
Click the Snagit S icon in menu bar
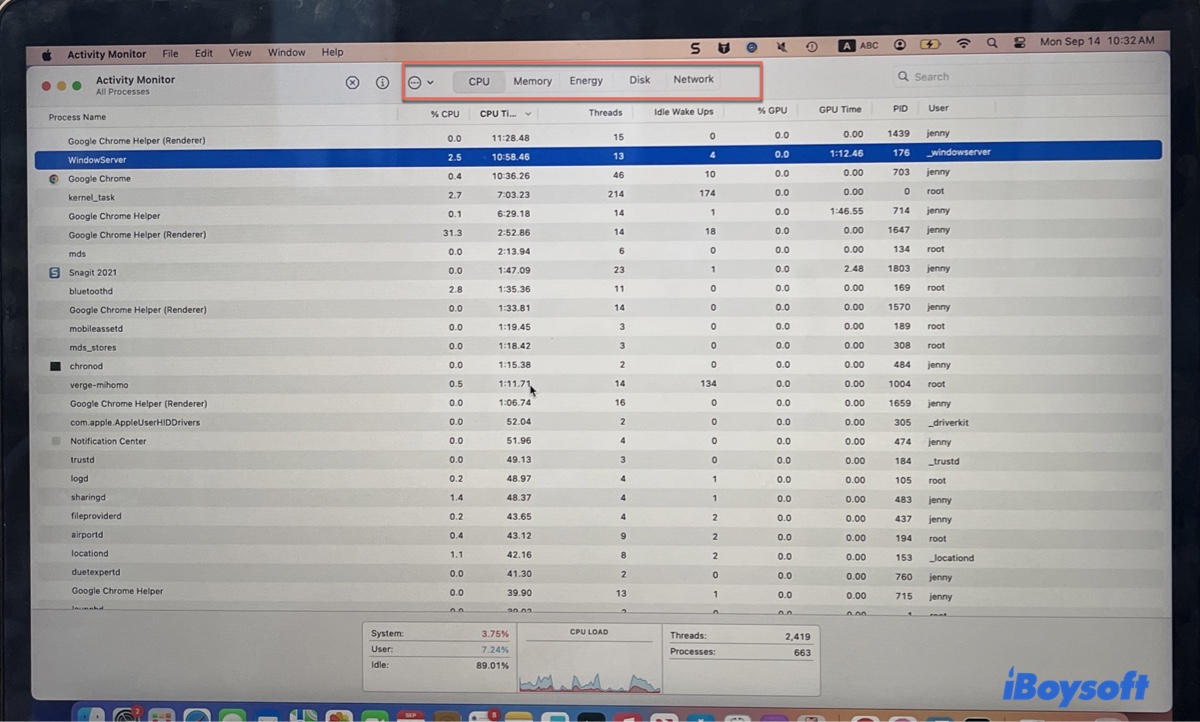click(695, 47)
